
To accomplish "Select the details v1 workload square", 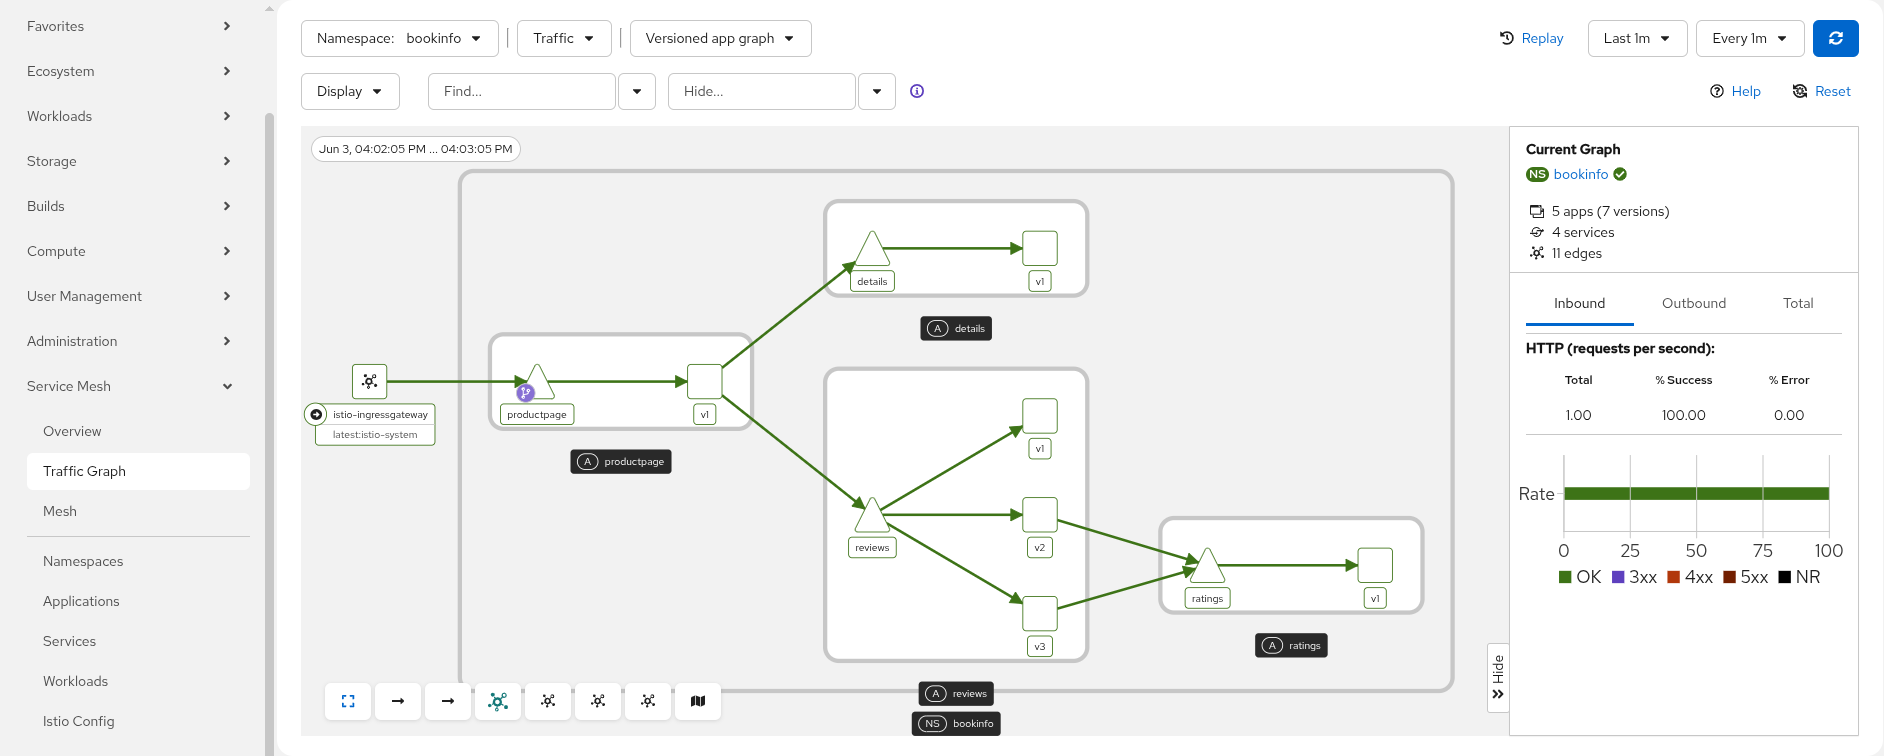I will point(1040,248).
